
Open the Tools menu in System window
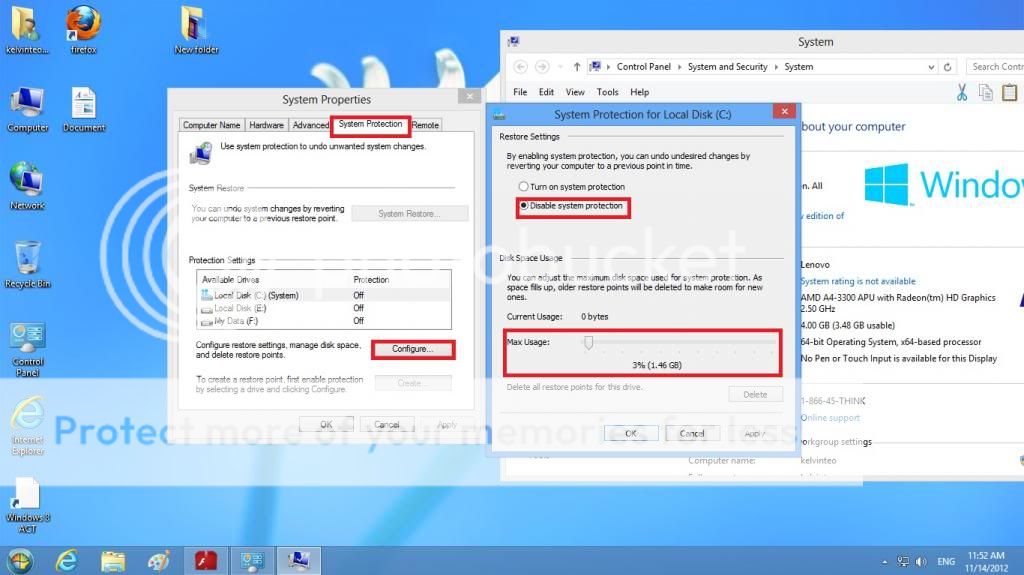[x=607, y=92]
